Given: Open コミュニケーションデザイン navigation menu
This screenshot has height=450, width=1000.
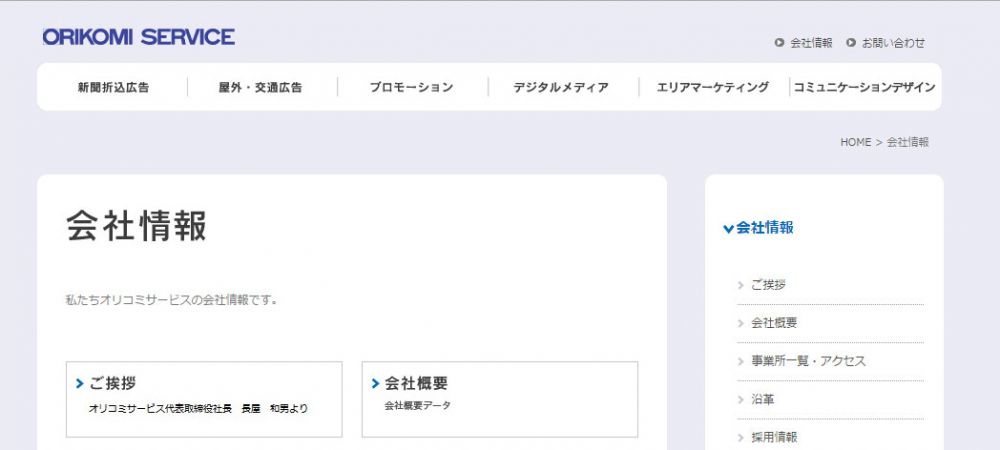Looking at the screenshot, I should [864, 87].
